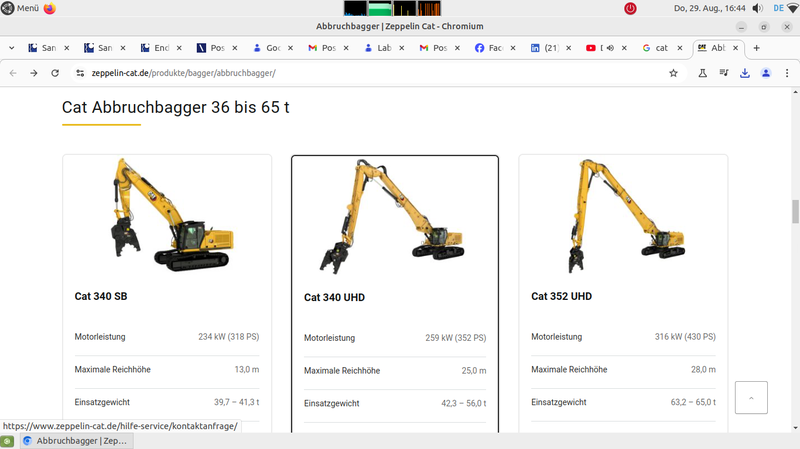
Task: Switch to the LinkedIn tab
Action: point(543,48)
